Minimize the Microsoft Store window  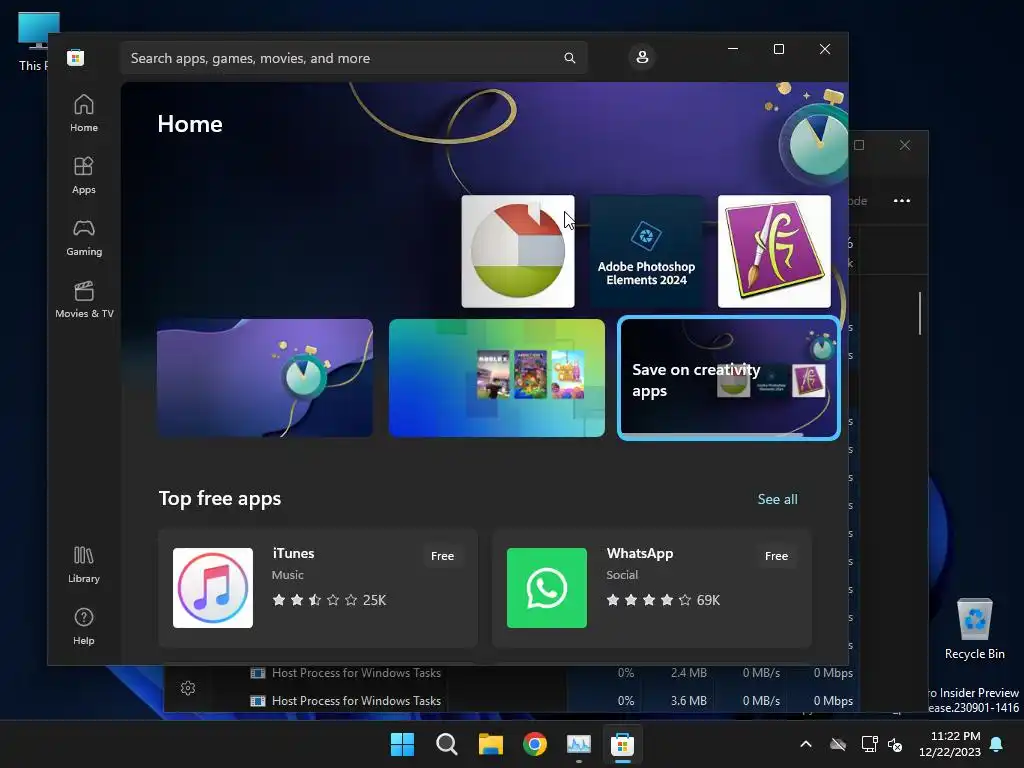coord(733,49)
